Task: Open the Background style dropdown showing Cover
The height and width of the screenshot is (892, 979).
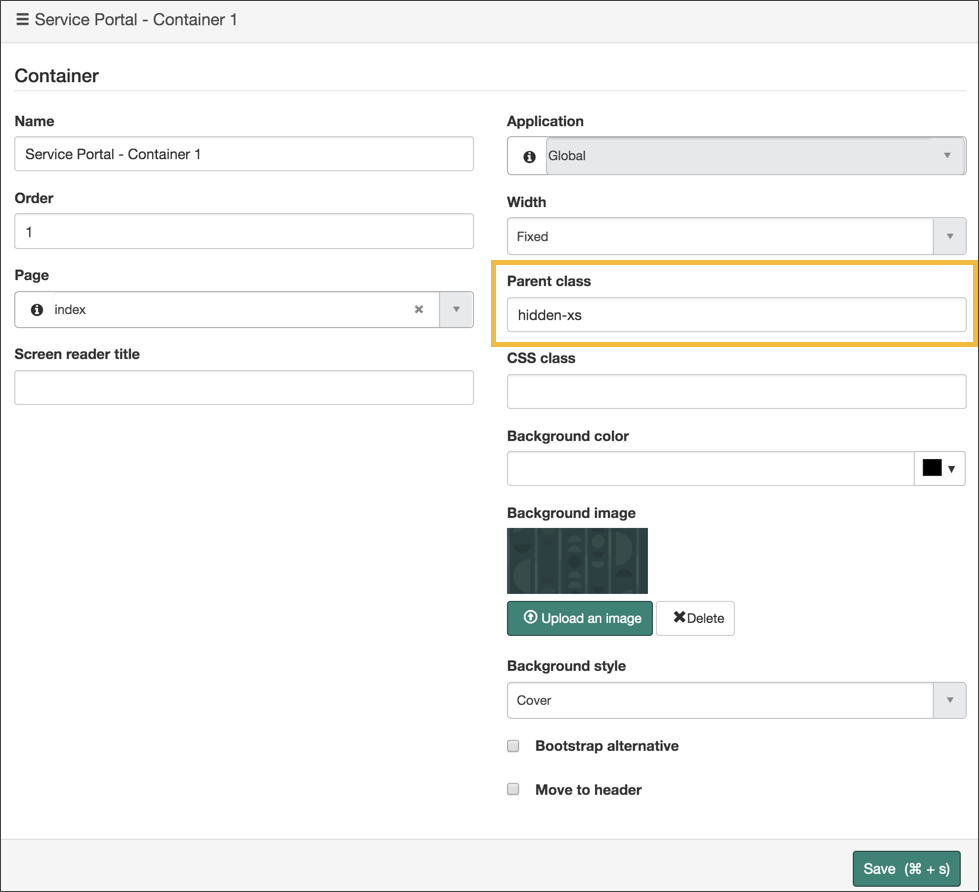Action: [948, 700]
